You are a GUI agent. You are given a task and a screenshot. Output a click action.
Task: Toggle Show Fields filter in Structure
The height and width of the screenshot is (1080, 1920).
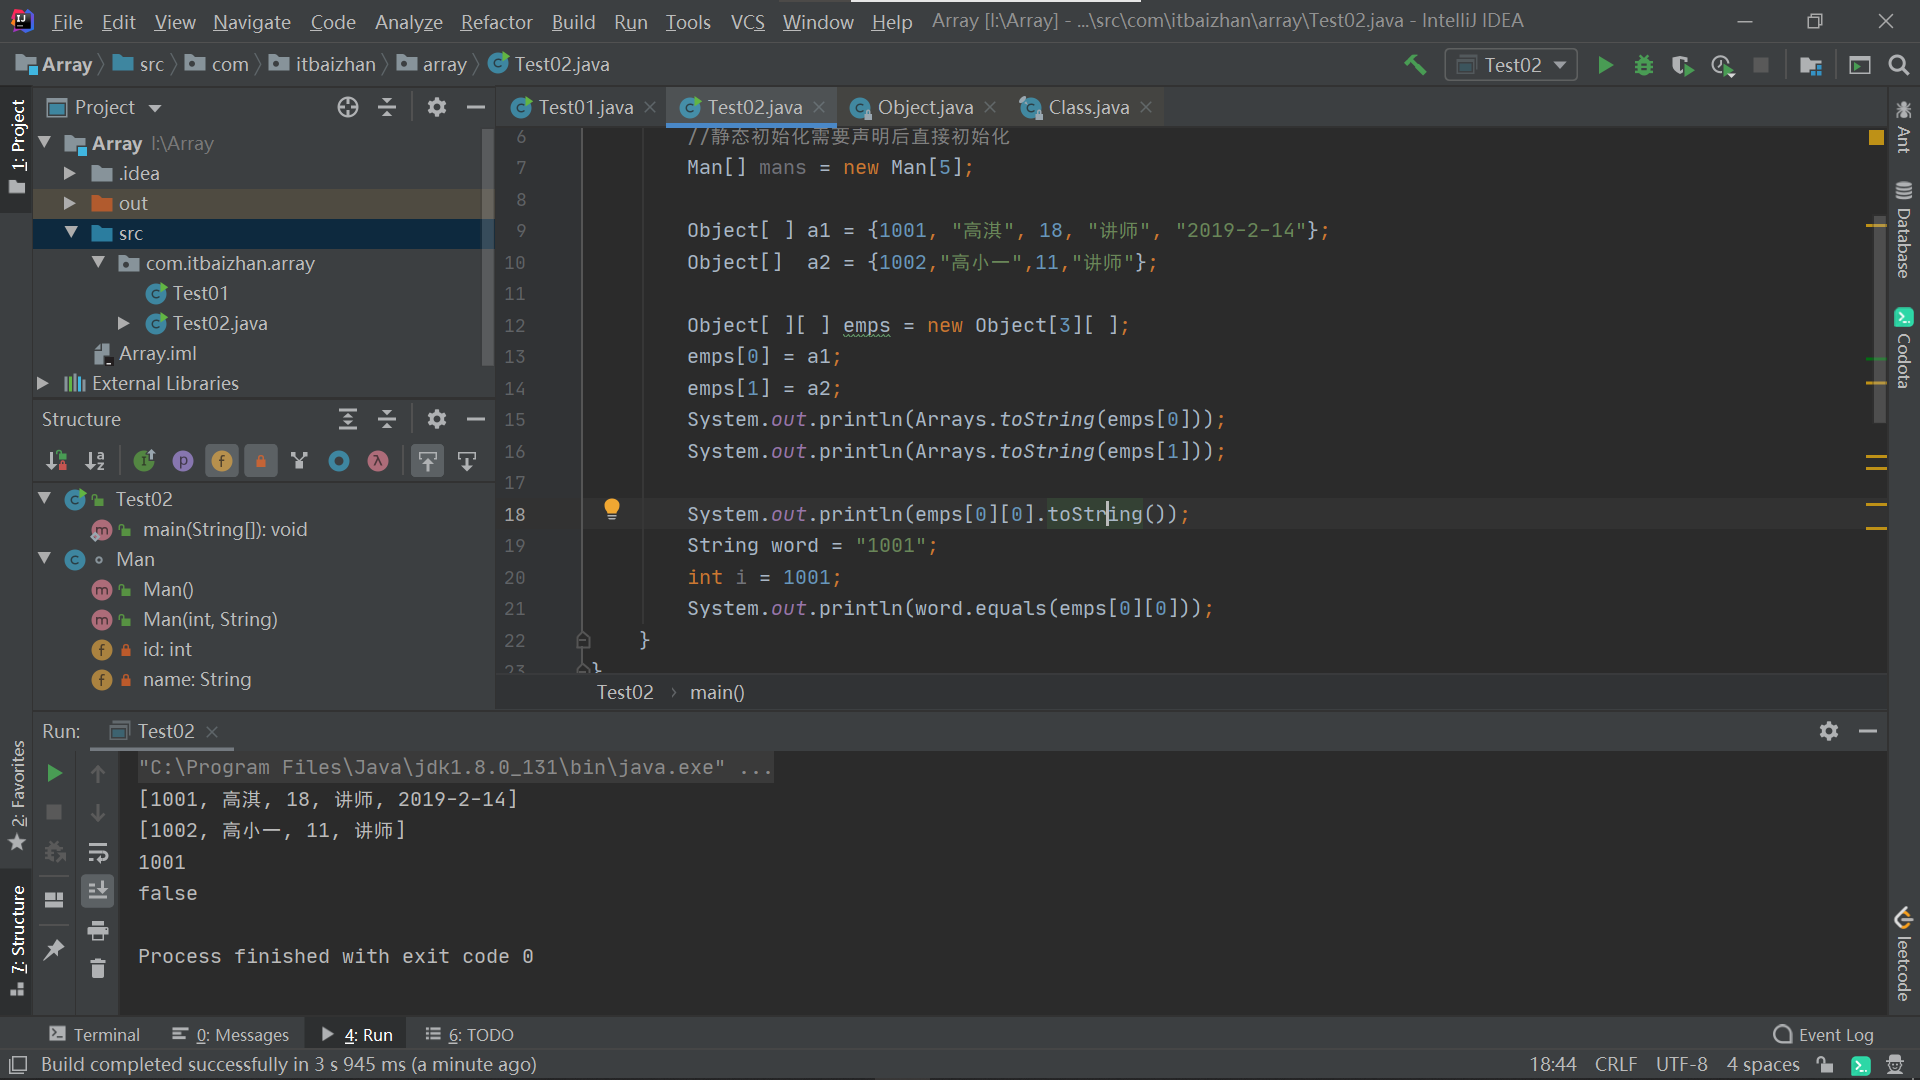pyautogui.click(x=222, y=461)
